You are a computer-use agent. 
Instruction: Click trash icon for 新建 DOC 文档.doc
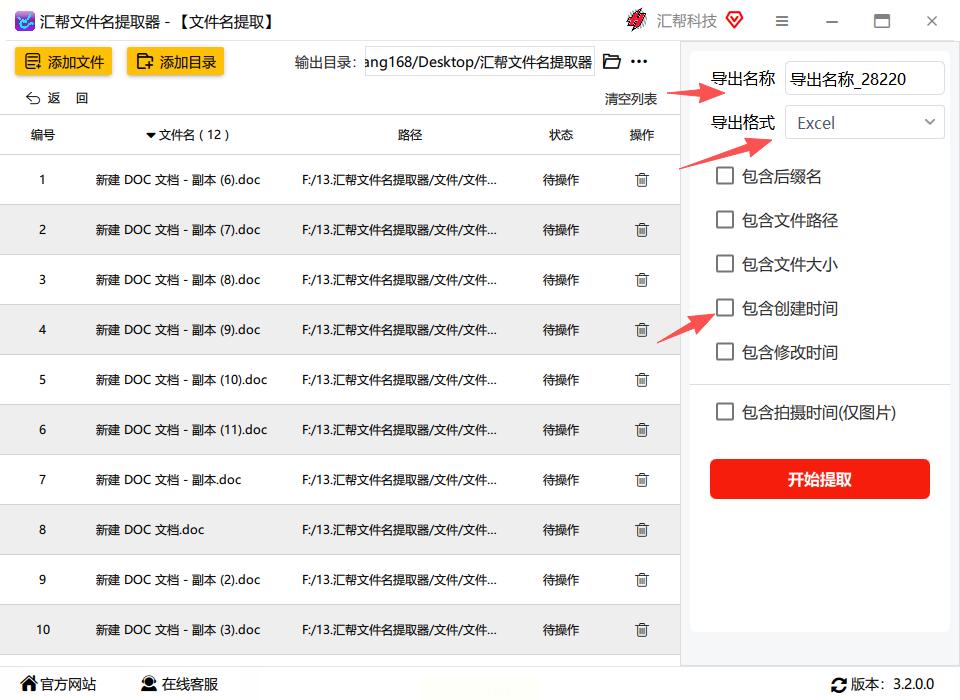[642, 530]
